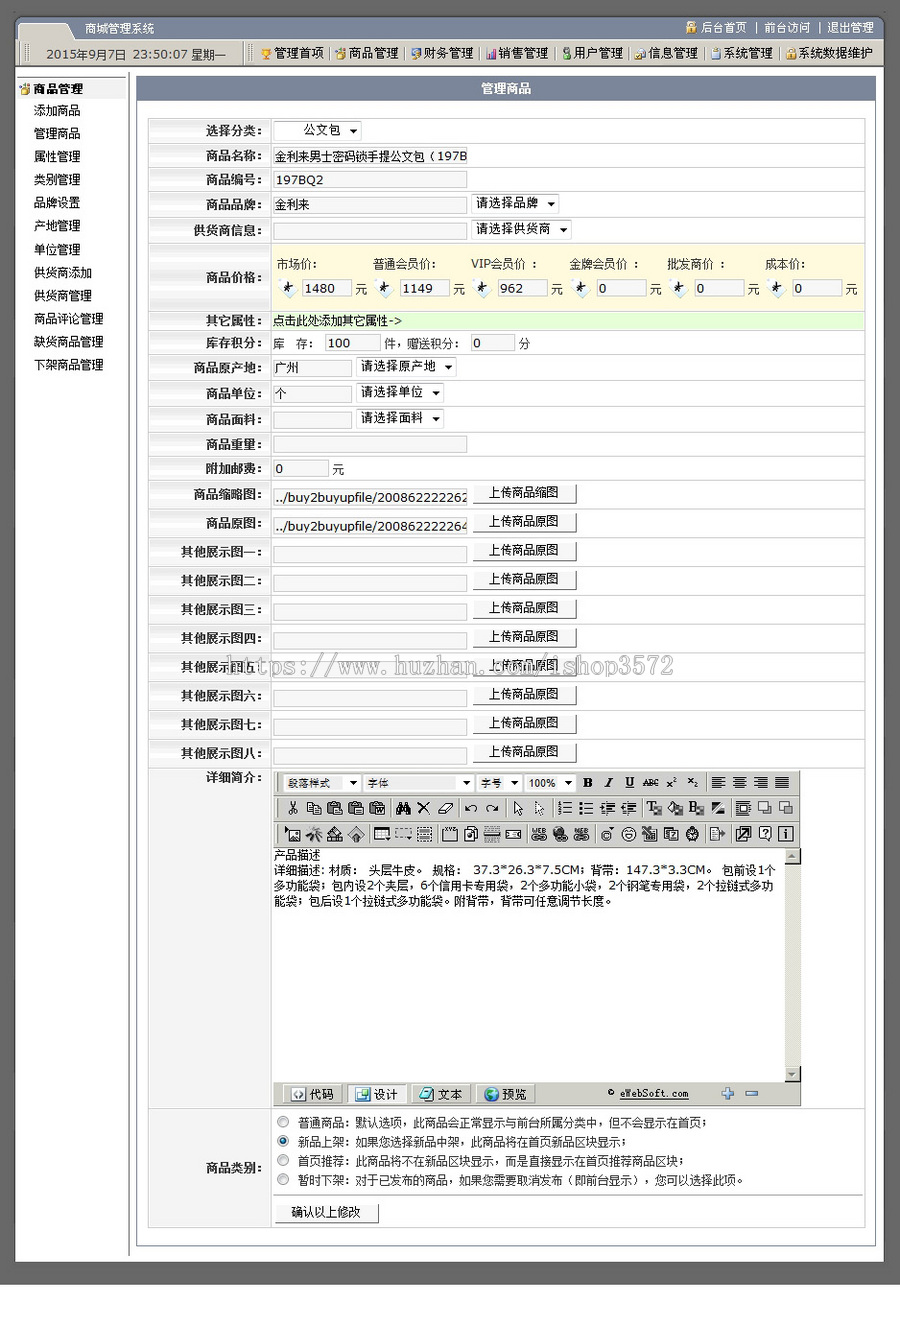Open 品牌设置 in sidebar
Screen dimensions: 900x1326
pyautogui.click(x=57, y=203)
